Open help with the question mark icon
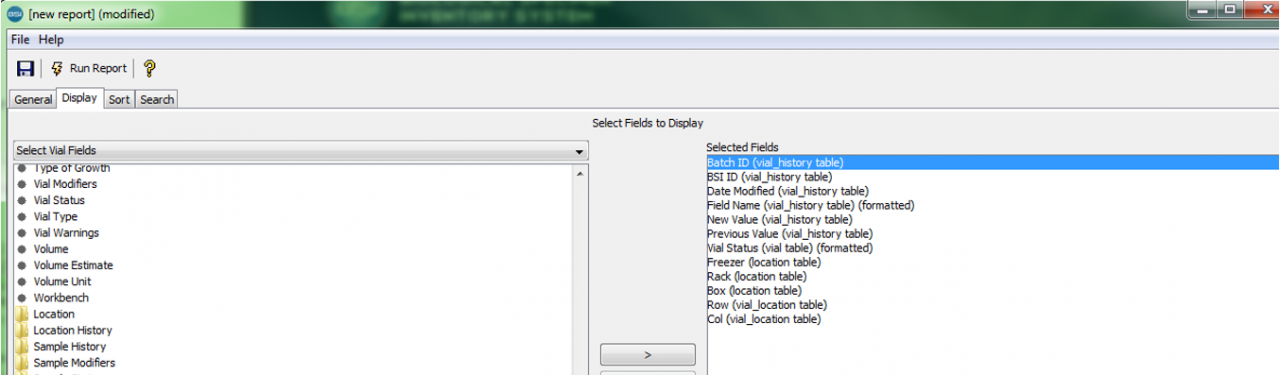 [x=150, y=69]
